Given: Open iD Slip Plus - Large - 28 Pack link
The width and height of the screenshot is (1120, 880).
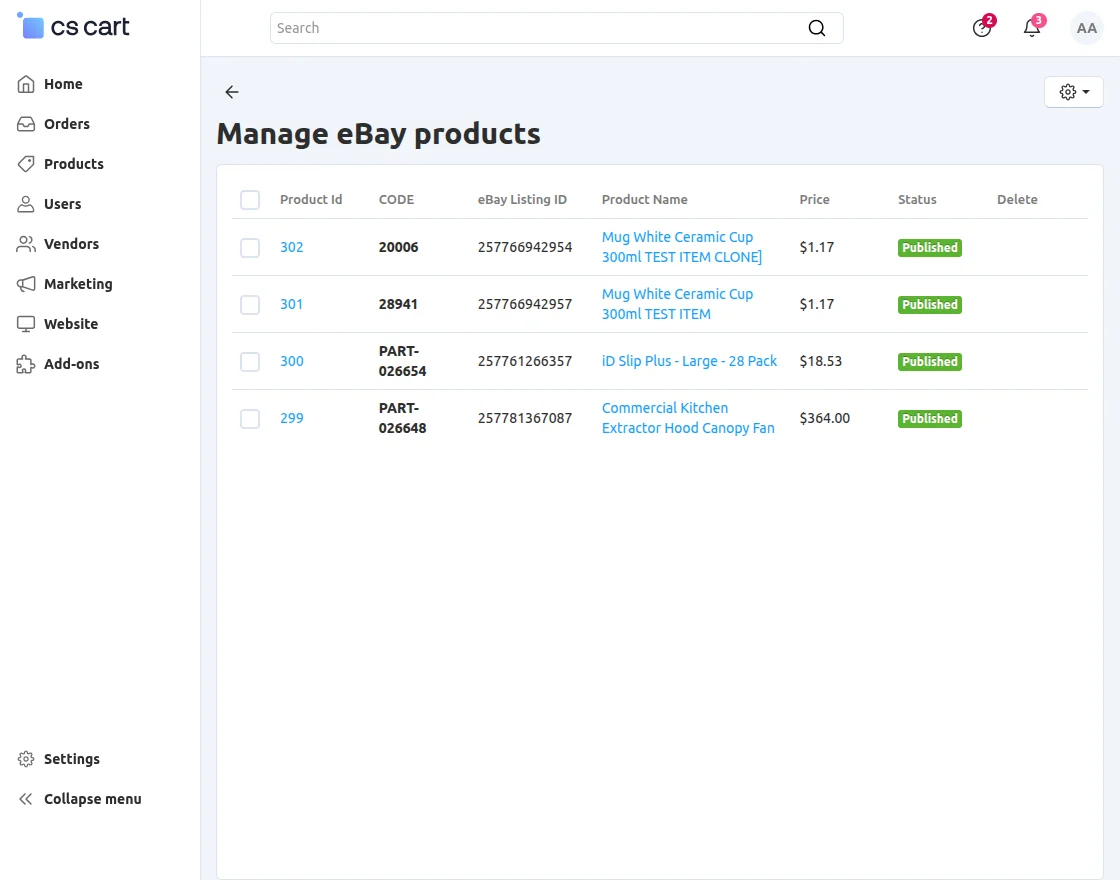Looking at the screenshot, I should [689, 361].
